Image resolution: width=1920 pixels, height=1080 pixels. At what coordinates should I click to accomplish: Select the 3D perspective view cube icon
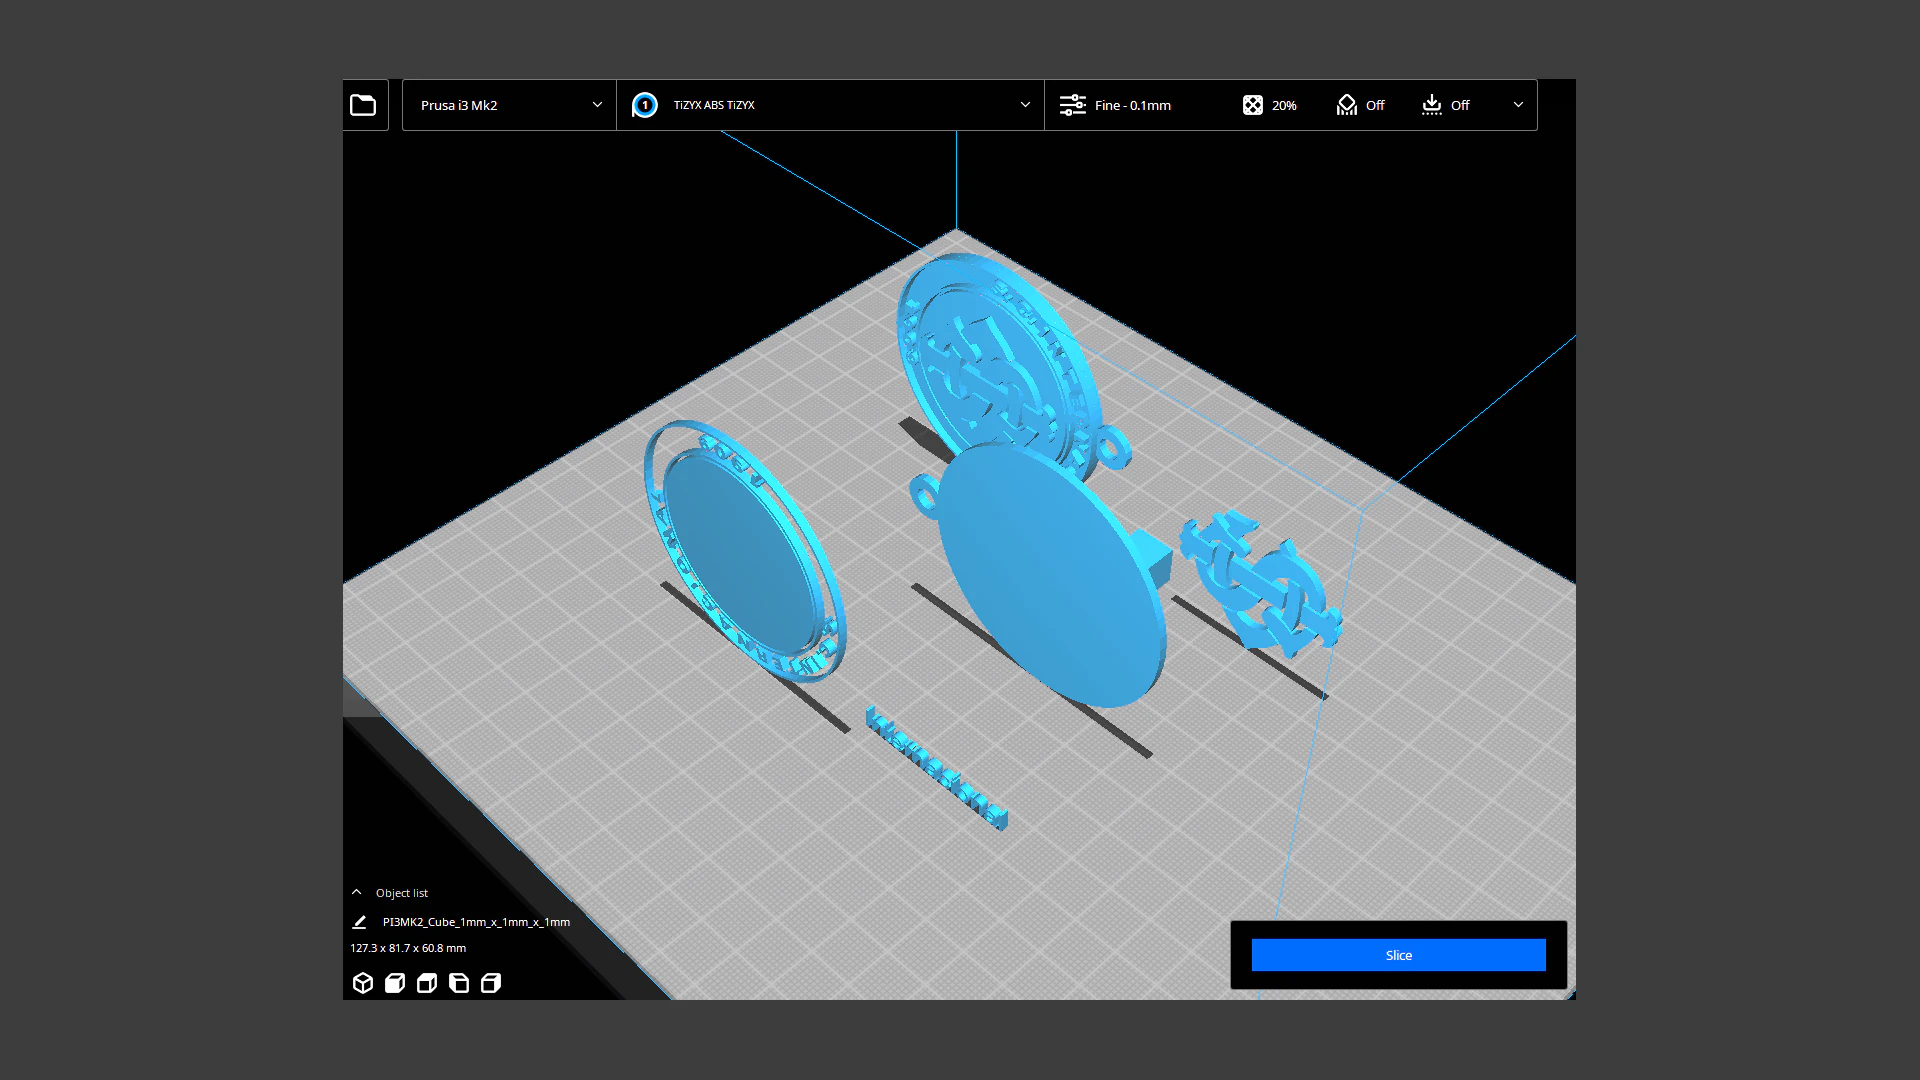[363, 983]
